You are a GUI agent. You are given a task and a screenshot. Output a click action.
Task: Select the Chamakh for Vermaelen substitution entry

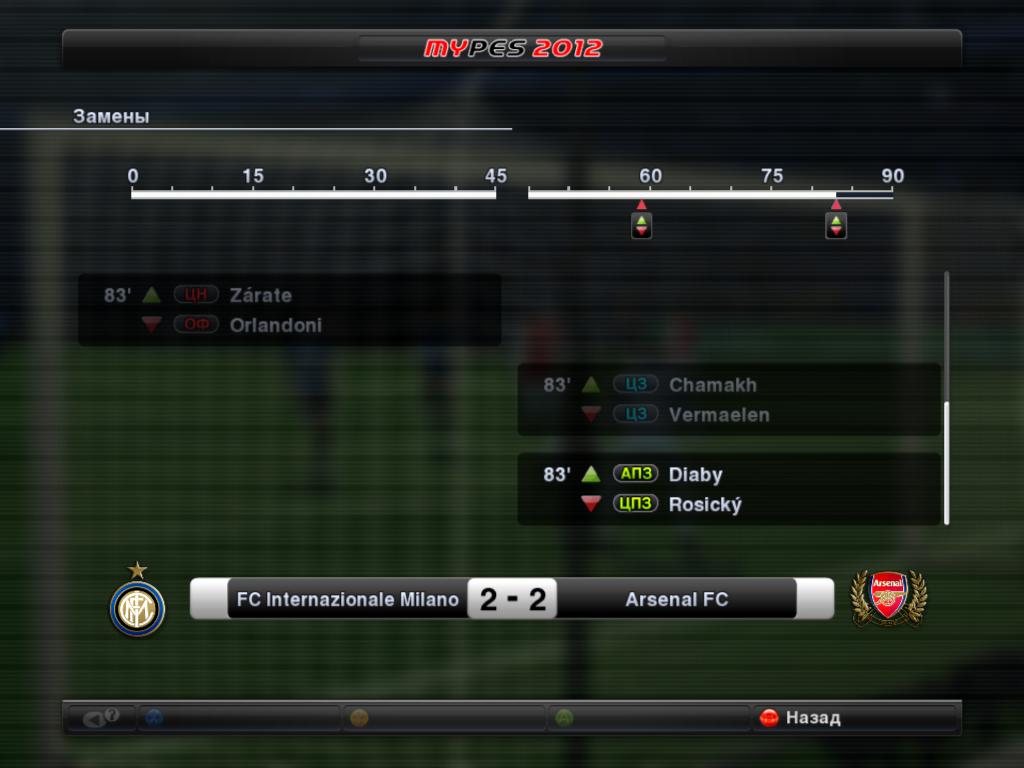(x=729, y=400)
